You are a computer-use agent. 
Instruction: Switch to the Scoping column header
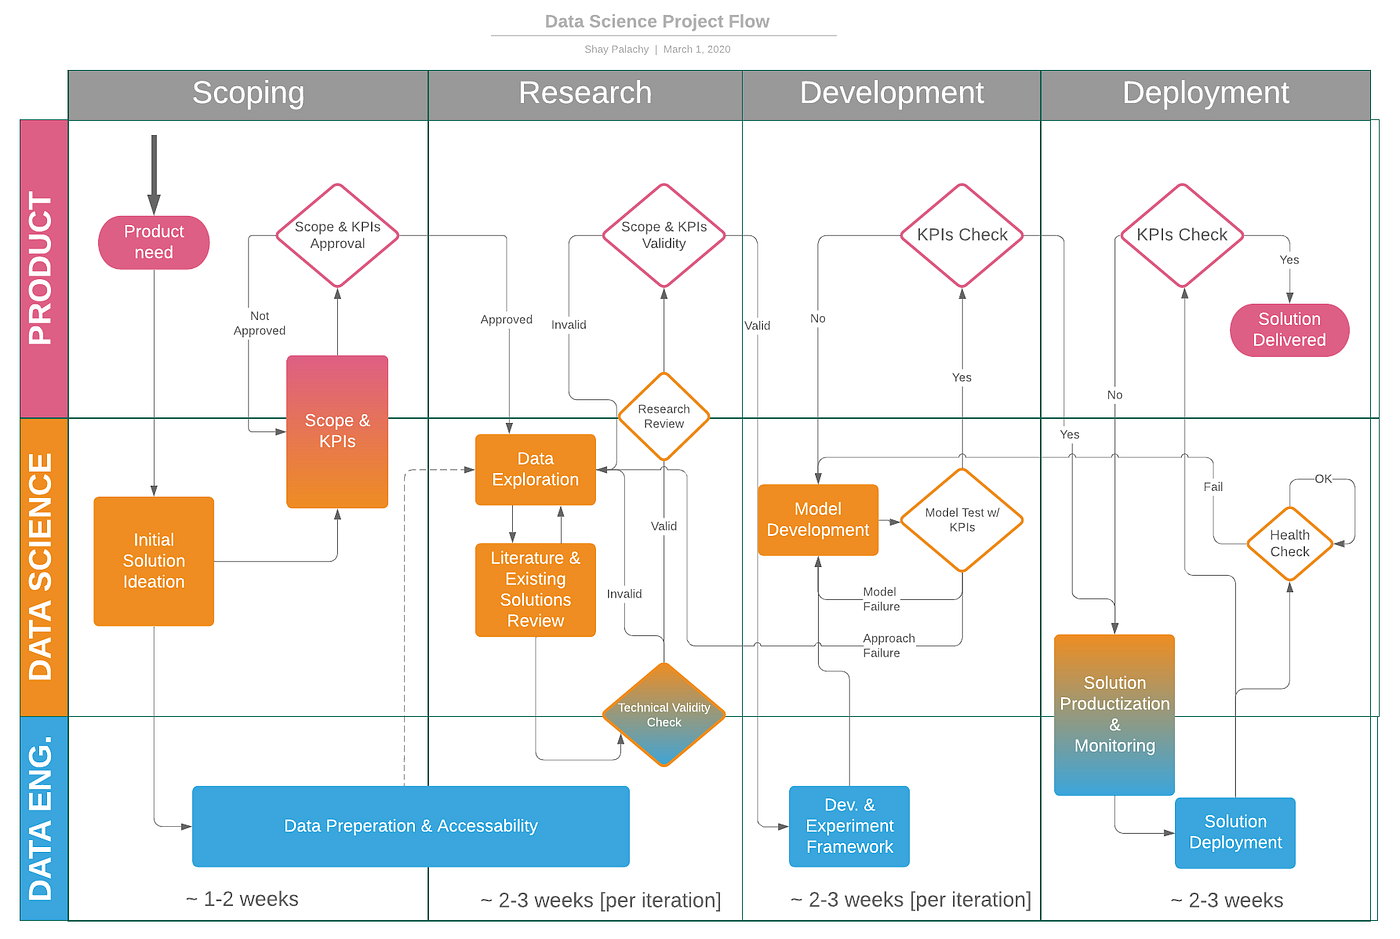pos(248,93)
